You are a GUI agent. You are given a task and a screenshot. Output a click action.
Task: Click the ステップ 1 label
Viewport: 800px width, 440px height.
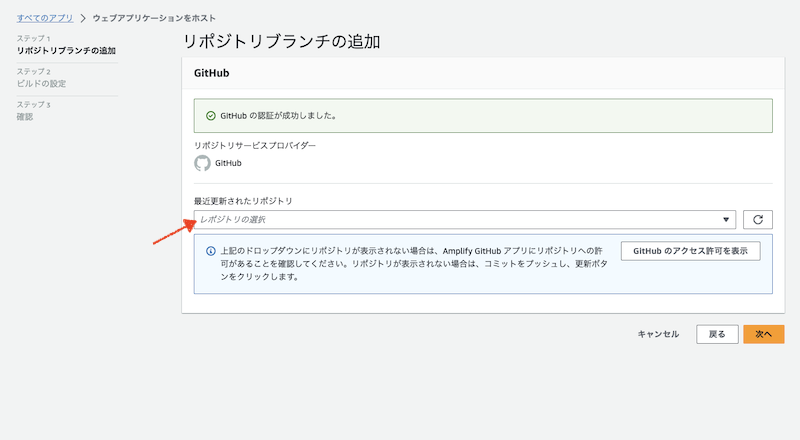coord(34,39)
